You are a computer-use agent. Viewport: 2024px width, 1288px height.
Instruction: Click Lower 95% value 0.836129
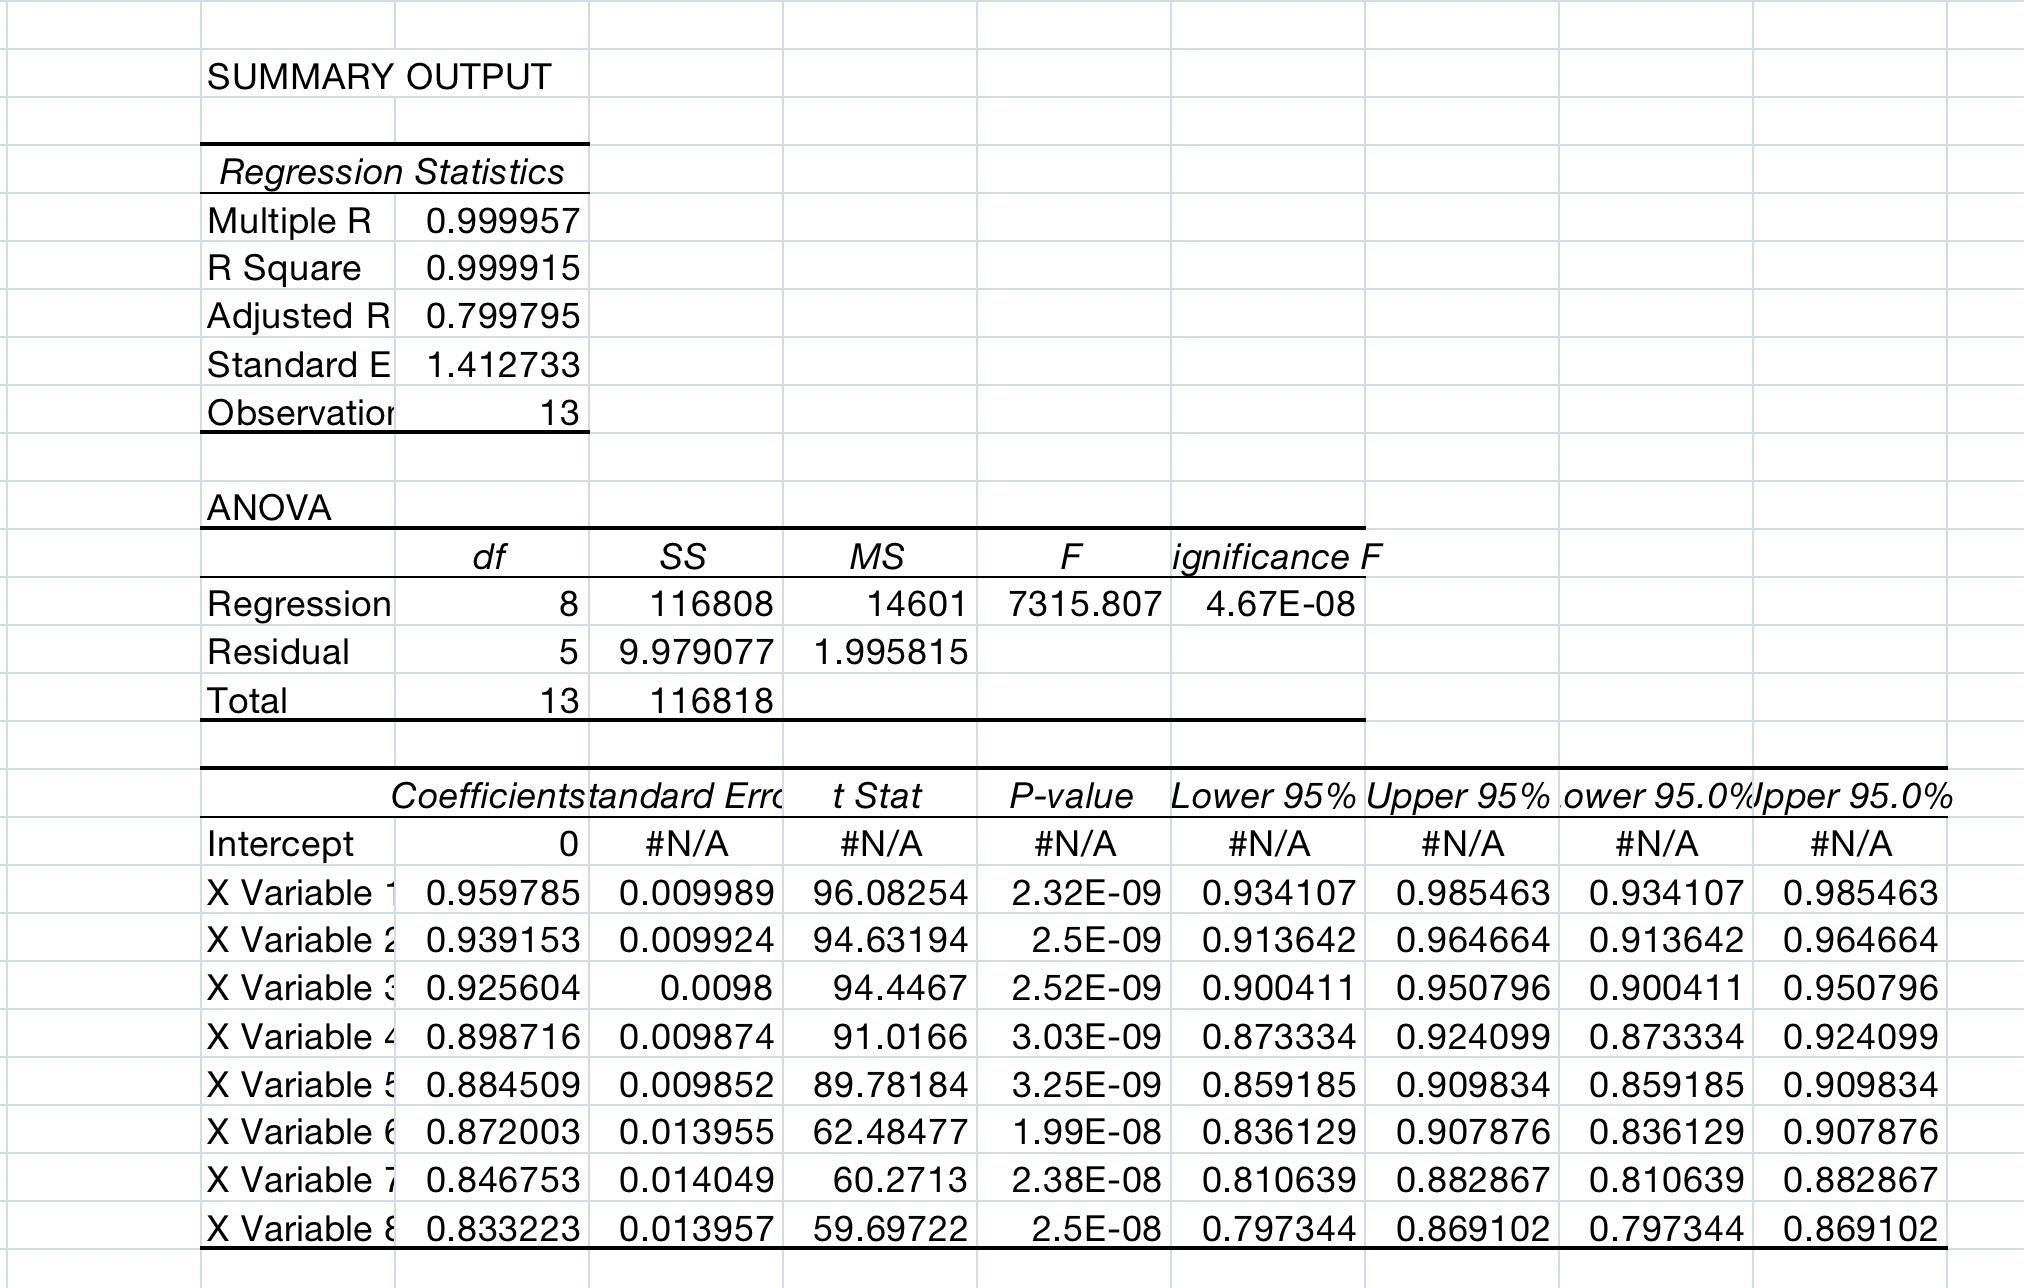1278,1133
